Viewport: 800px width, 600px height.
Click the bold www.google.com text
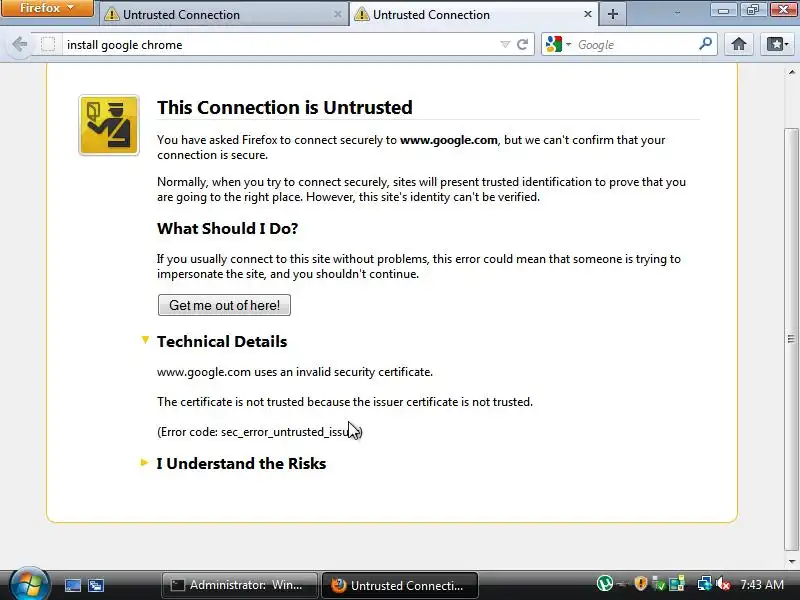pyautogui.click(x=448, y=140)
